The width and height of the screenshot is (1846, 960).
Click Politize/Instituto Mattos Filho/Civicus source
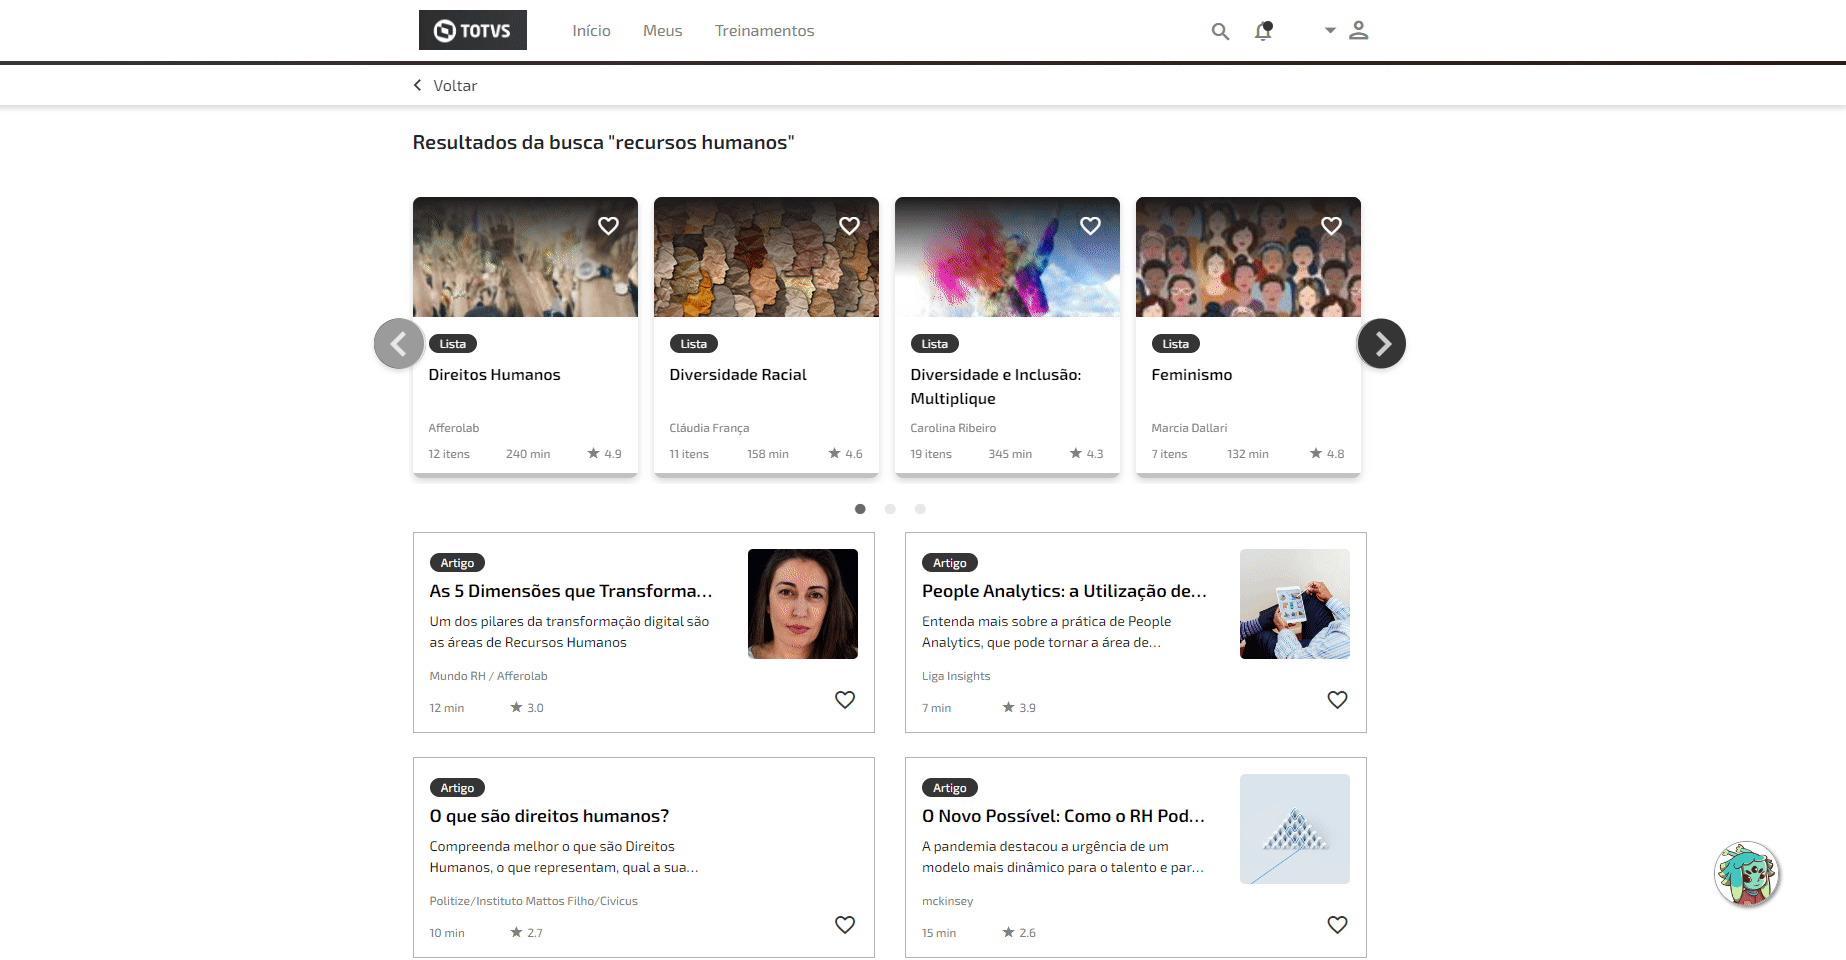[533, 901]
